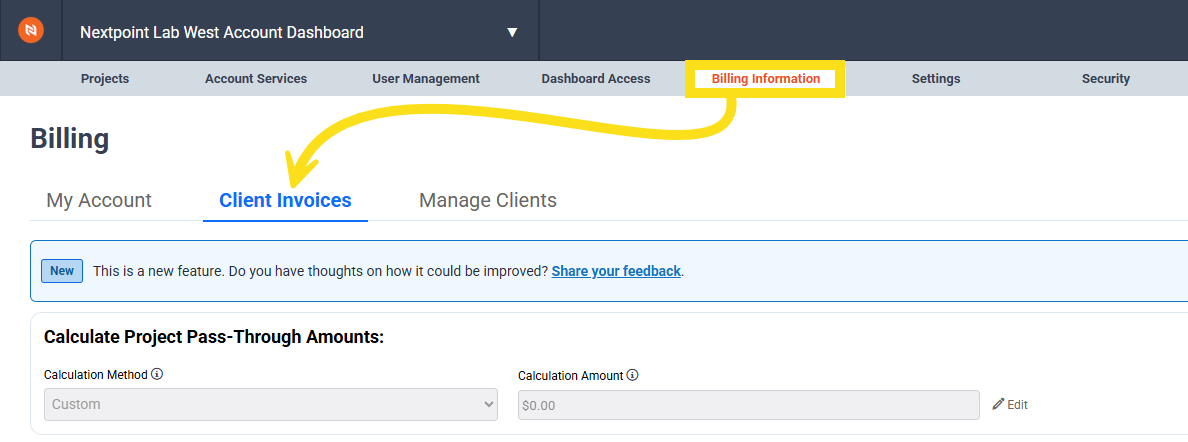1188x442 pixels.
Task: Click the info icon beside Calculation Amount
Action: (x=633, y=375)
